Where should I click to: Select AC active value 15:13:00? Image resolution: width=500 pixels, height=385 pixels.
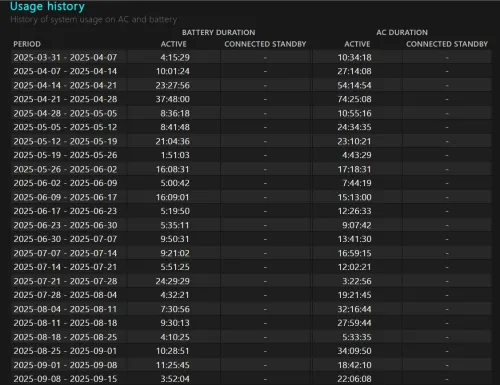[x=354, y=197]
